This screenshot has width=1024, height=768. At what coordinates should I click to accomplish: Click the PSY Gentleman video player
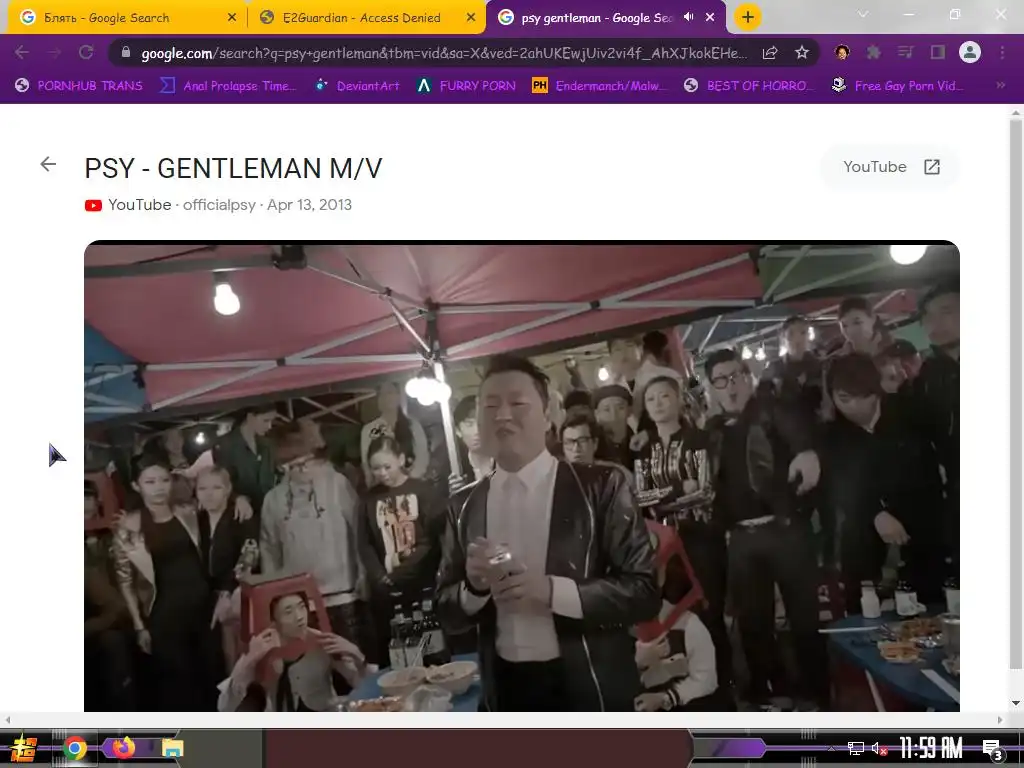522,476
